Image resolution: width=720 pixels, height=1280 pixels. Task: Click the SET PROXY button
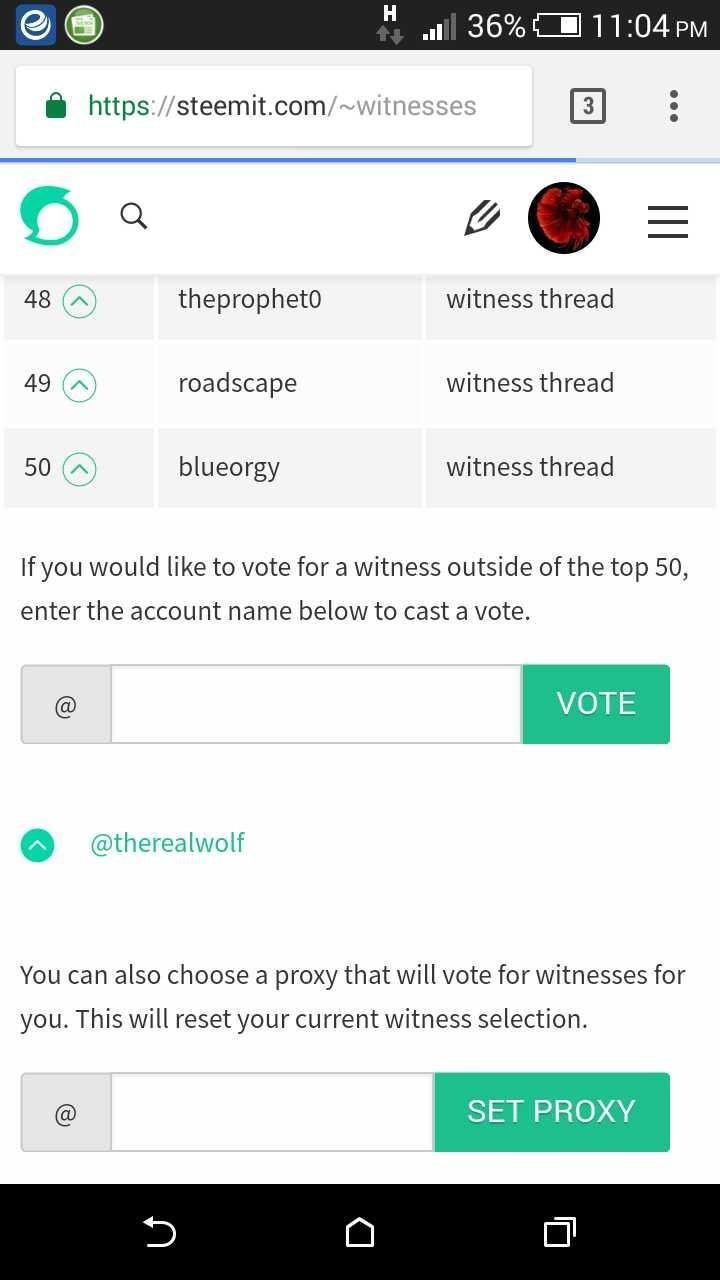click(x=552, y=1112)
